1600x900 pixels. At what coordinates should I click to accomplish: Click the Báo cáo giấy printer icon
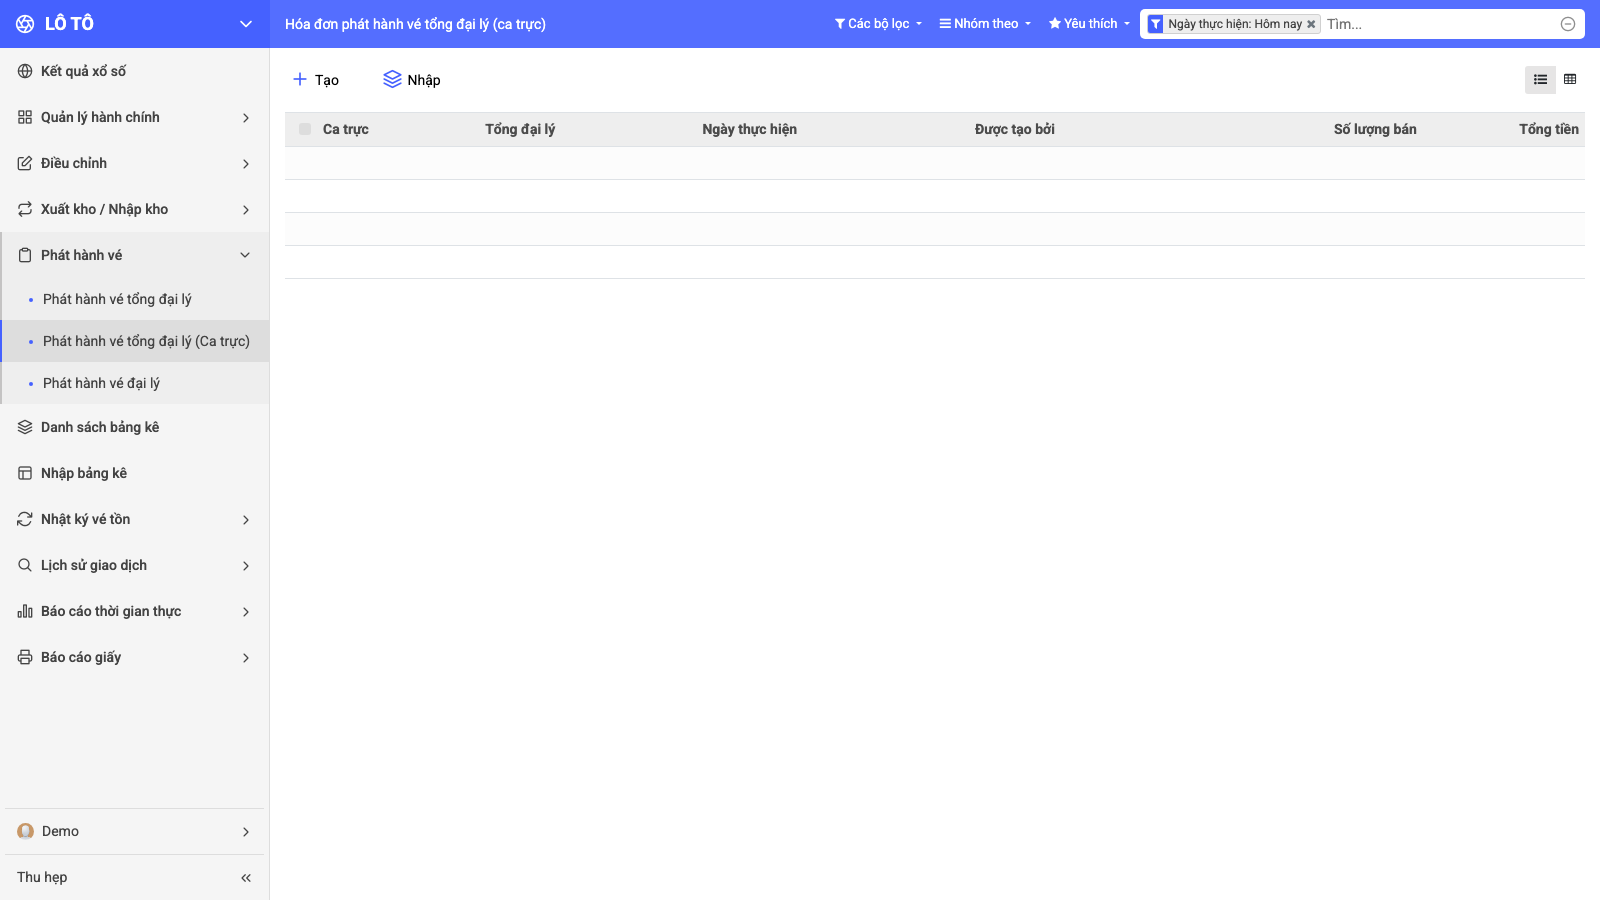click(25, 657)
